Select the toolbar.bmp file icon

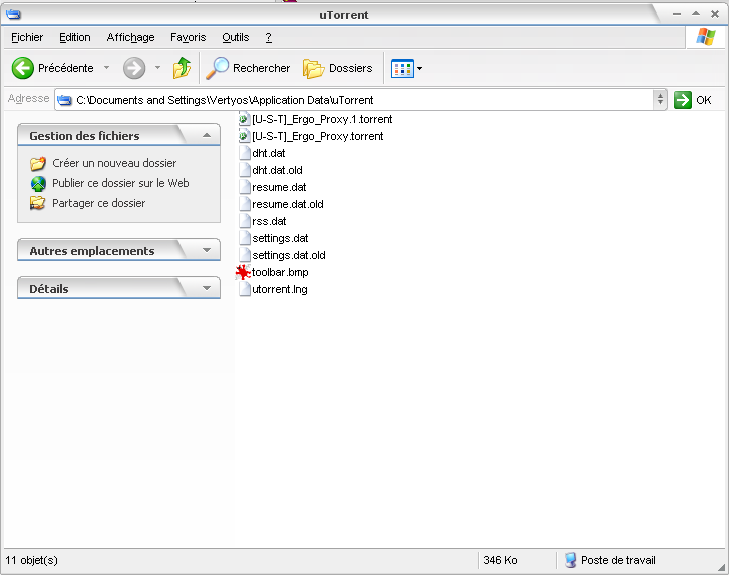click(x=244, y=272)
